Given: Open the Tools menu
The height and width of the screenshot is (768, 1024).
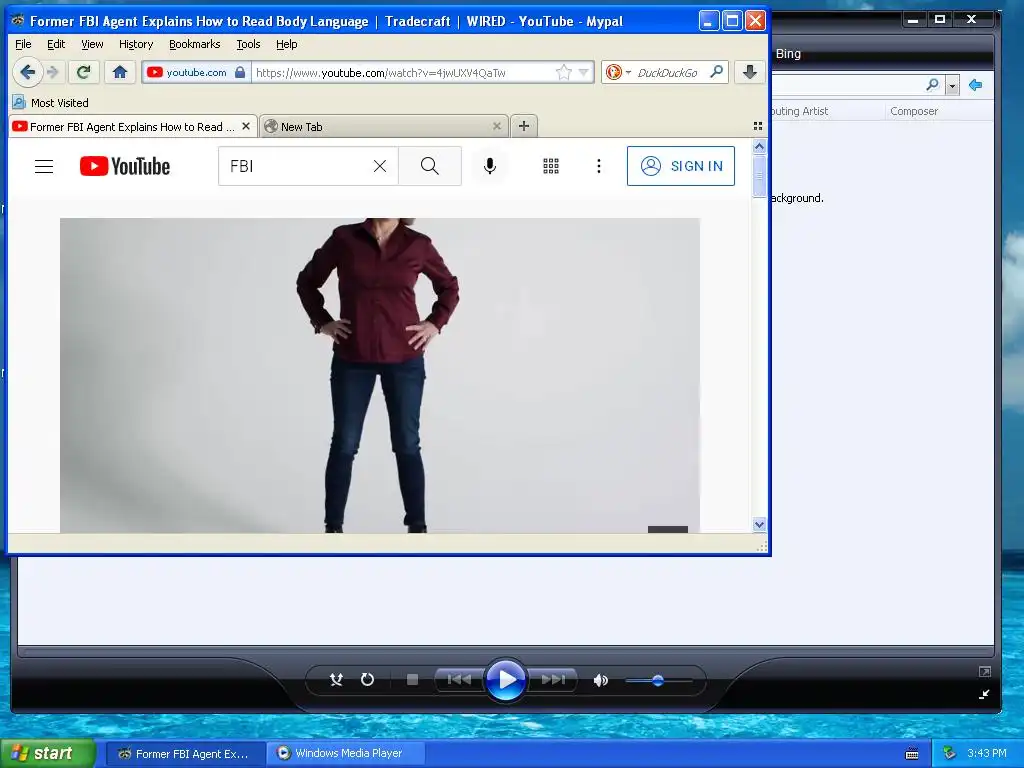Looking at the screenshot, I should [x=248, y=44].
